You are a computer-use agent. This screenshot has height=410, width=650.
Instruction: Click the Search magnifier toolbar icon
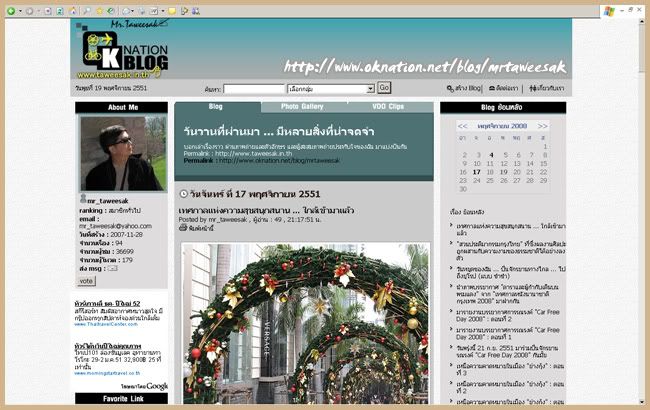(x=87, y=11)
